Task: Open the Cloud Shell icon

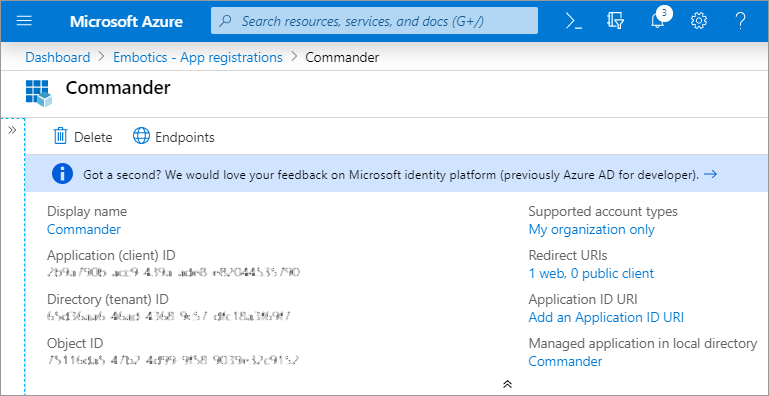Action: (x=574, y=21)
